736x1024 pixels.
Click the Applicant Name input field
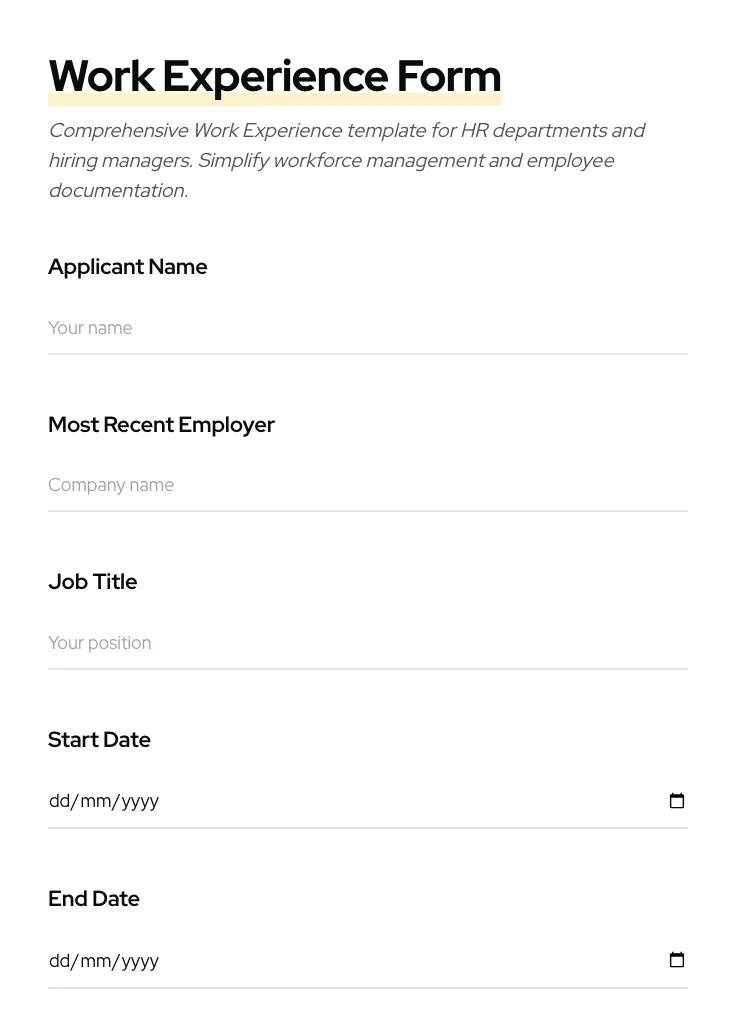coord(367,328)
